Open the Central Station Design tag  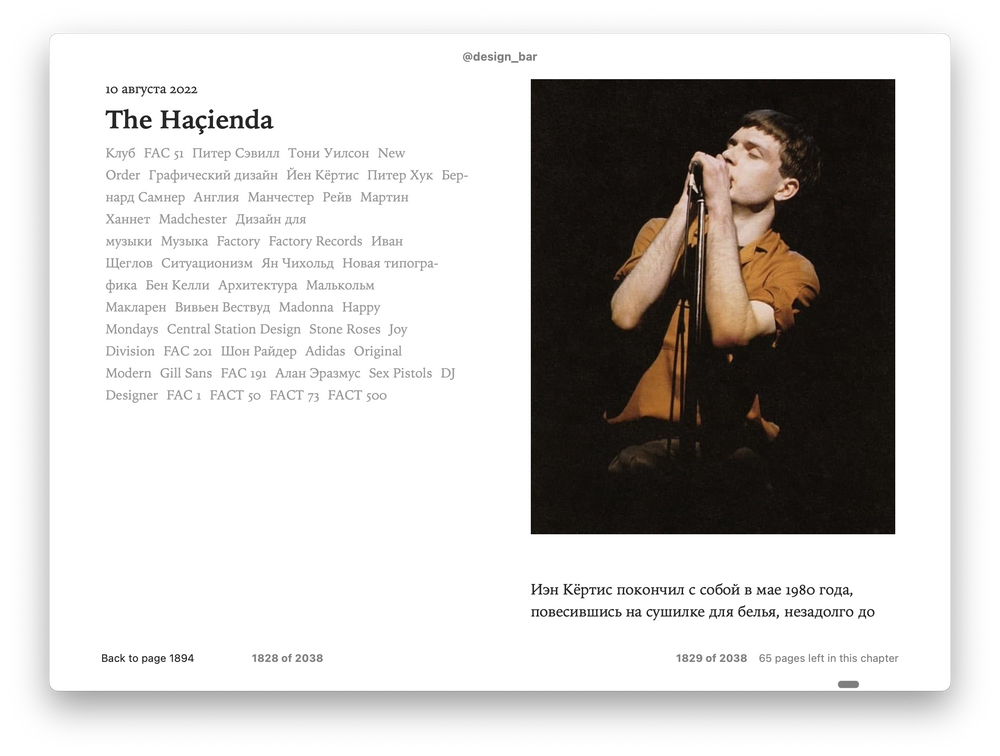[x=233, y=329]
